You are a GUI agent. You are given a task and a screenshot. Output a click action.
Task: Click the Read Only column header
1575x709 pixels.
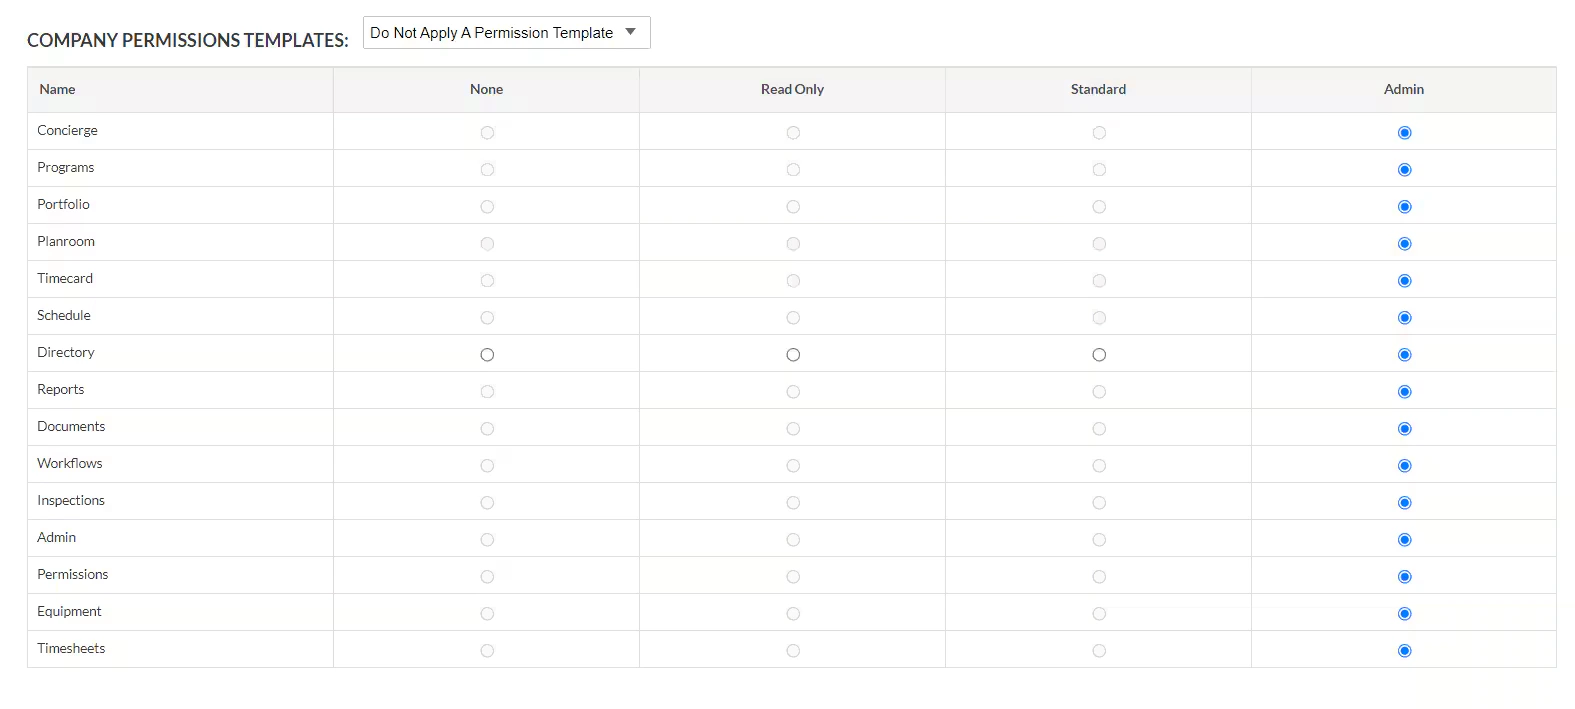click(792, 89)
